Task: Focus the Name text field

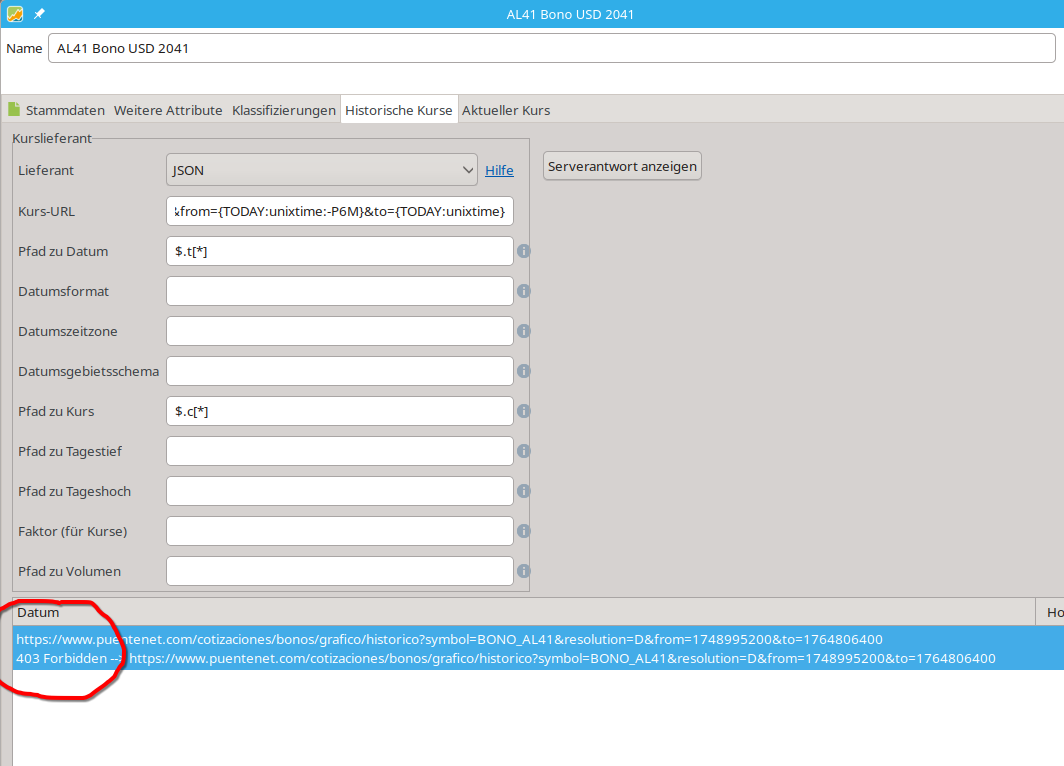Action: 550,48
